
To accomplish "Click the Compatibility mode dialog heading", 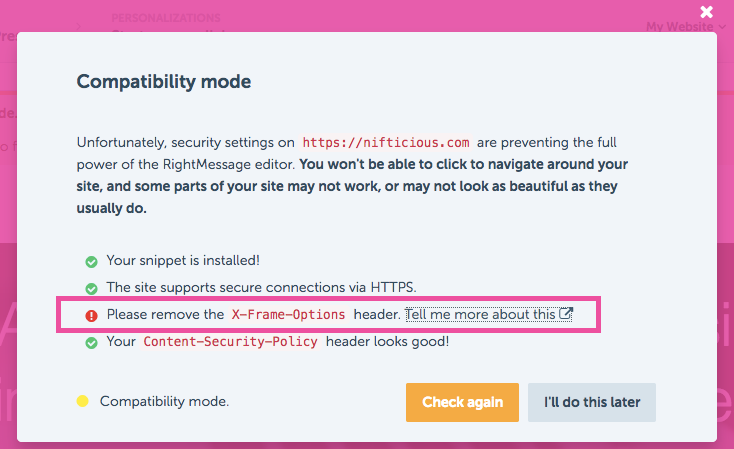I will point(164,81).
